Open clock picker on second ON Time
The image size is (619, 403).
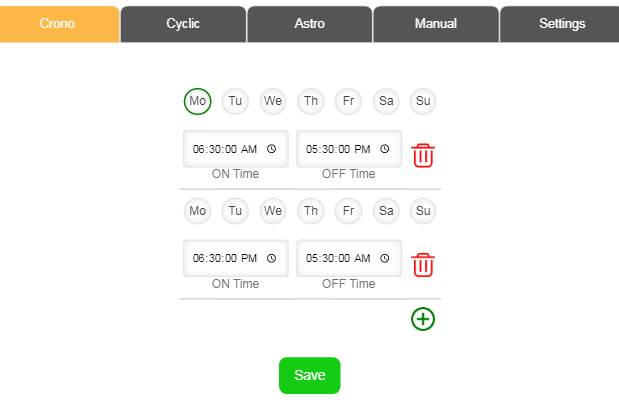pyautogui.click(x=271, y=259)
